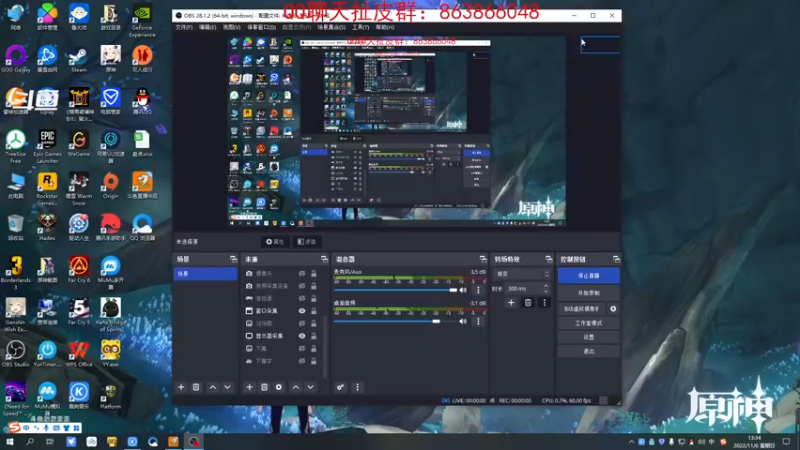Image resolution: width=800 pixels, height=450 pixels.
Task: Hide the 窗口采集 source via eye icon
Action: 302,311
